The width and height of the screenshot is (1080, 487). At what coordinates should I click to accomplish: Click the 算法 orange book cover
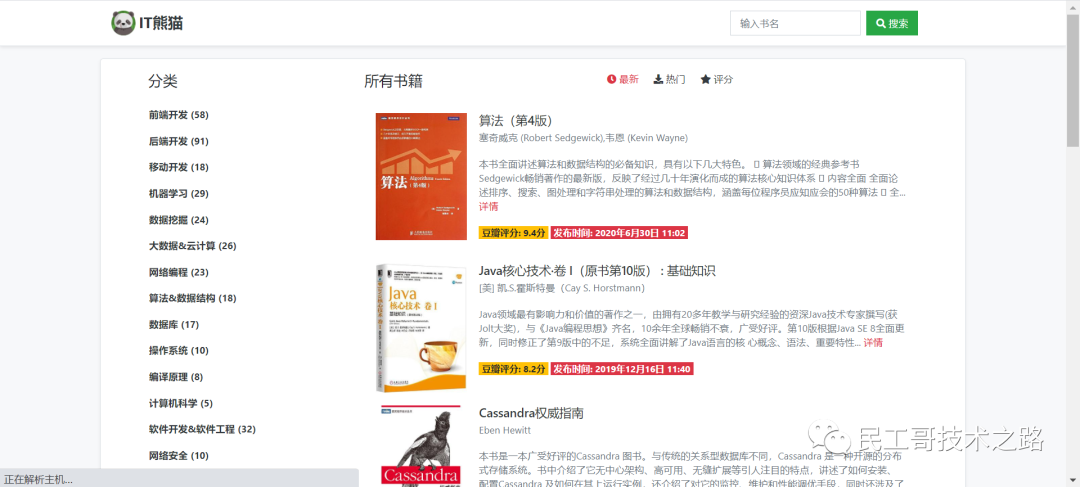click(x=419, y=176)
